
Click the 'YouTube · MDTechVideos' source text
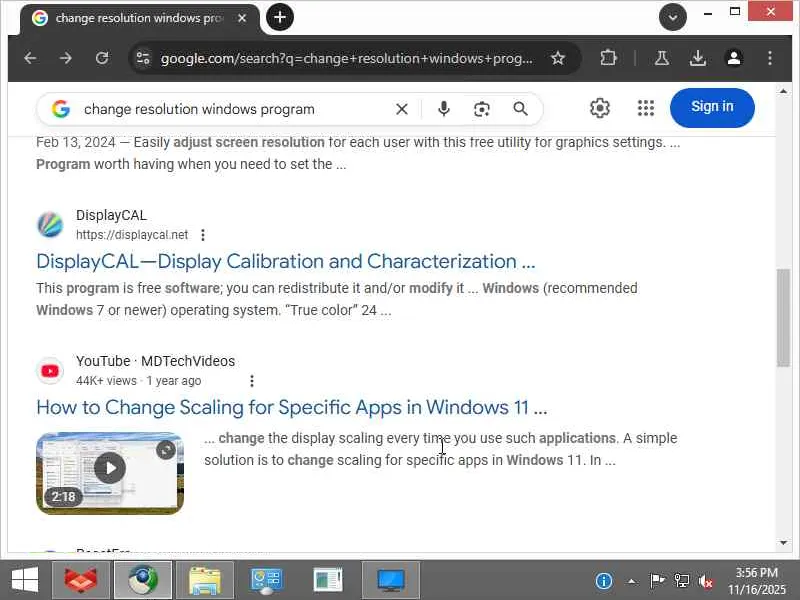(156, 361)
